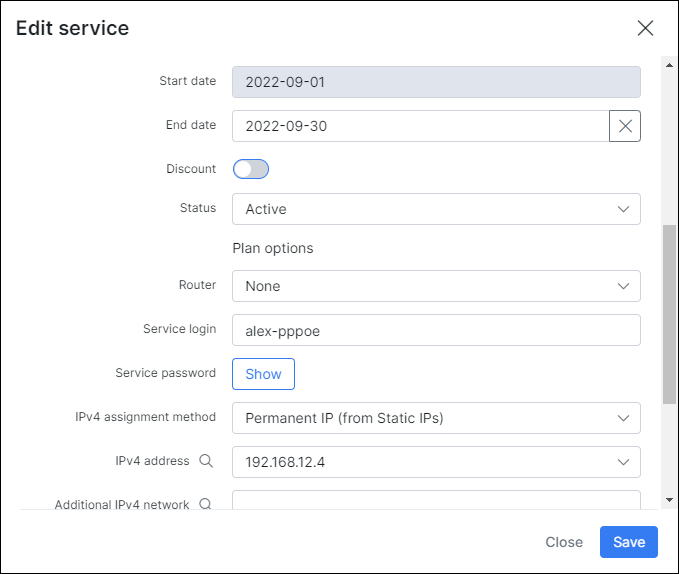The height and width of the screenshot is (574, 679).
Task: Toggle the Discount switch
Action: 251,169
